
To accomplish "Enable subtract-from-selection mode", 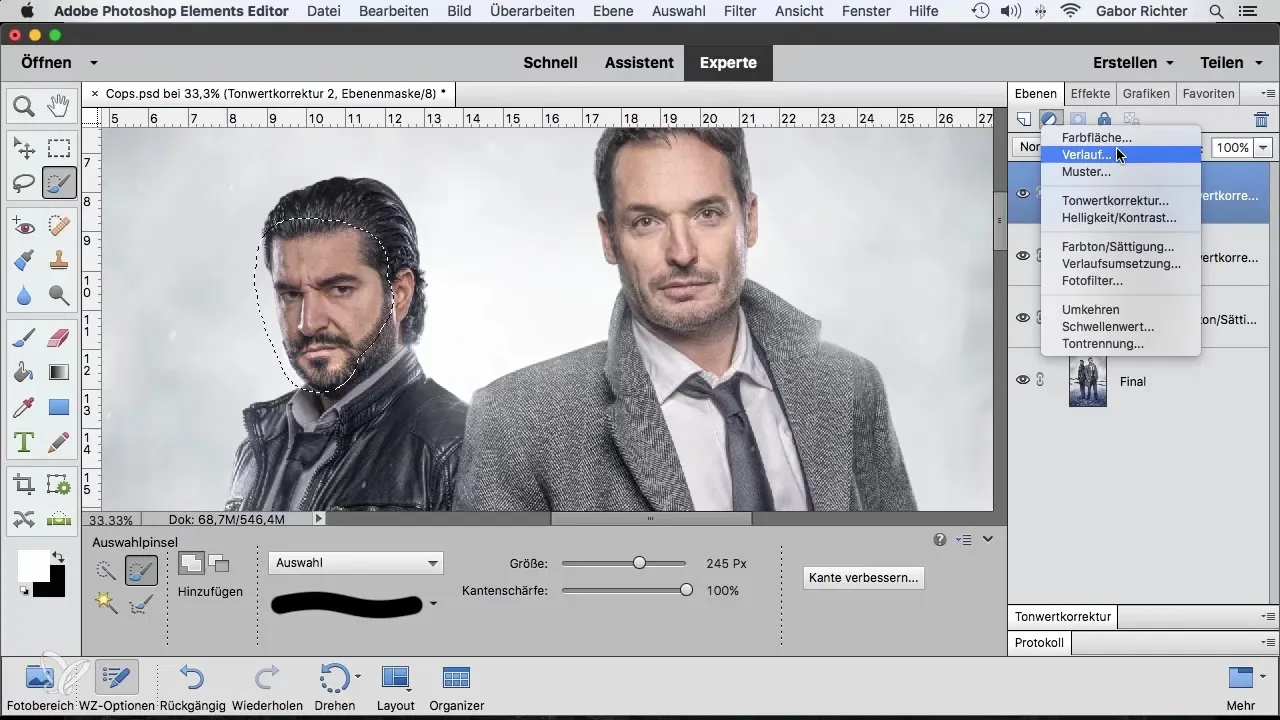I will [218, 562].
